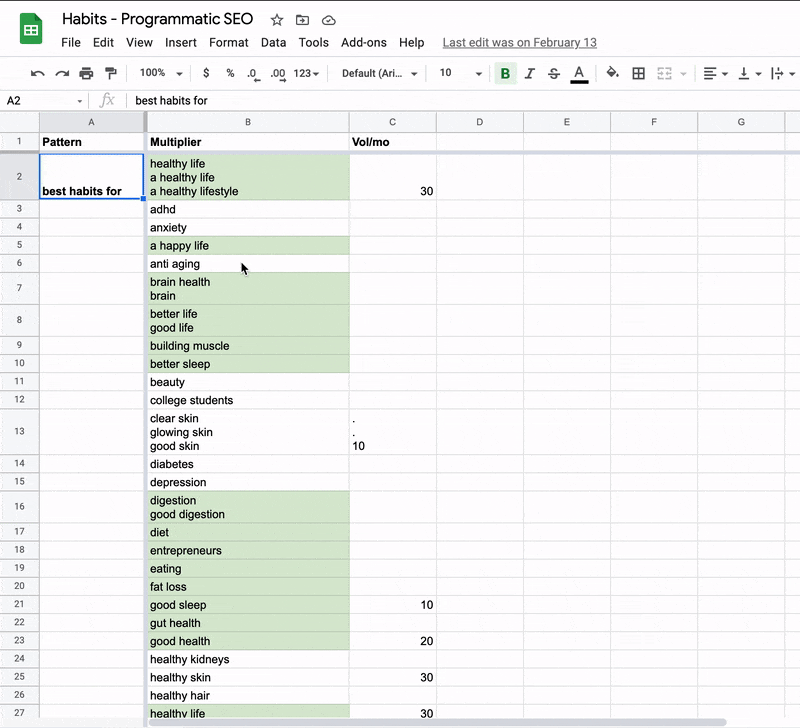Open the Add-ons menu
This screenshot has width=800, height=728.
(x=363, y=43)
